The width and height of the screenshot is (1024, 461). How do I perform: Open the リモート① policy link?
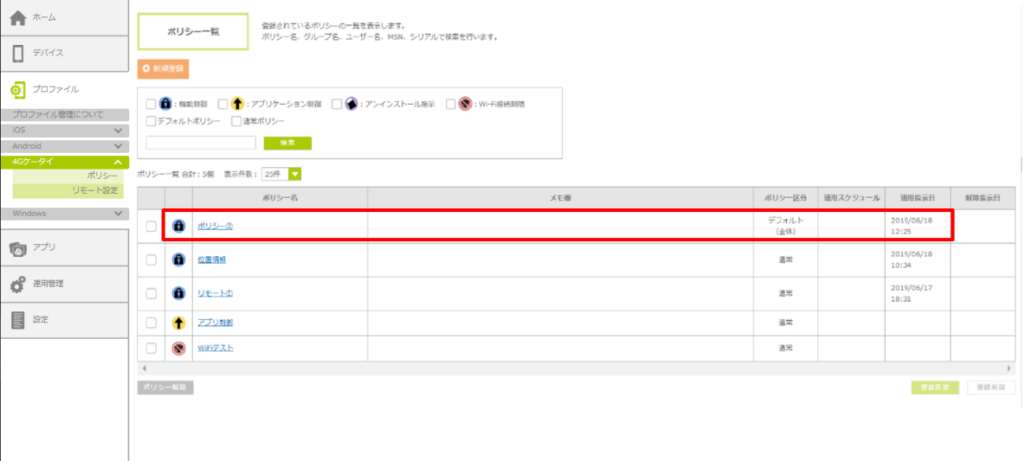click(x=215, y=294)
